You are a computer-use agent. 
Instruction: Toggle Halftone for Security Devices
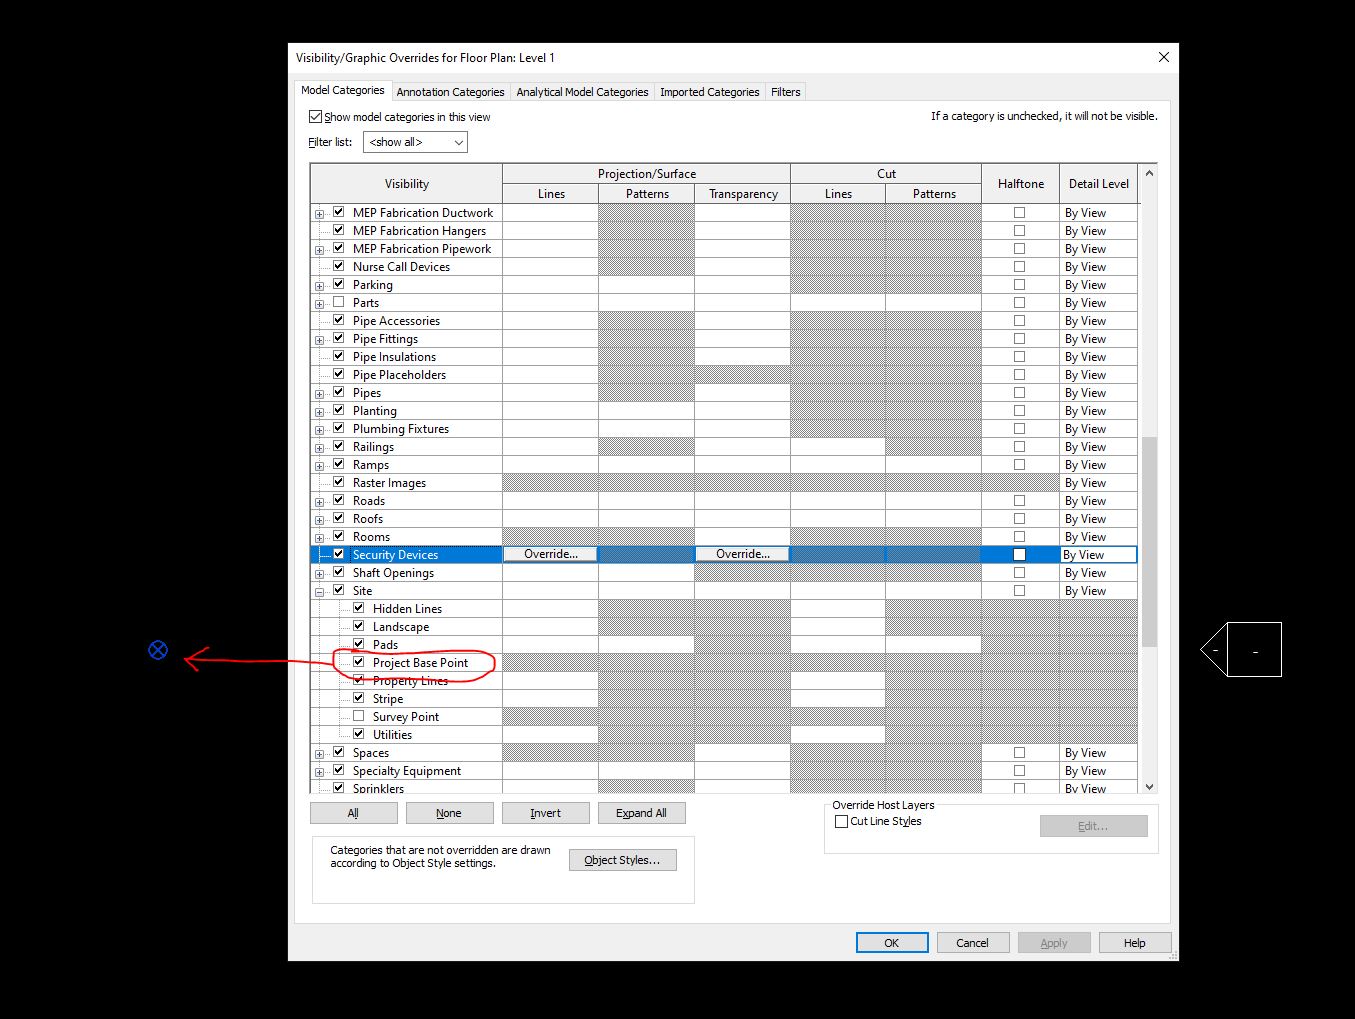tap(1019, 553)
